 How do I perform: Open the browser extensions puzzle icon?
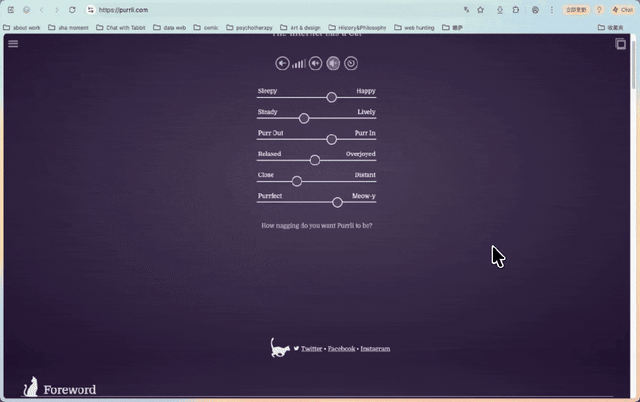(516, 10)
